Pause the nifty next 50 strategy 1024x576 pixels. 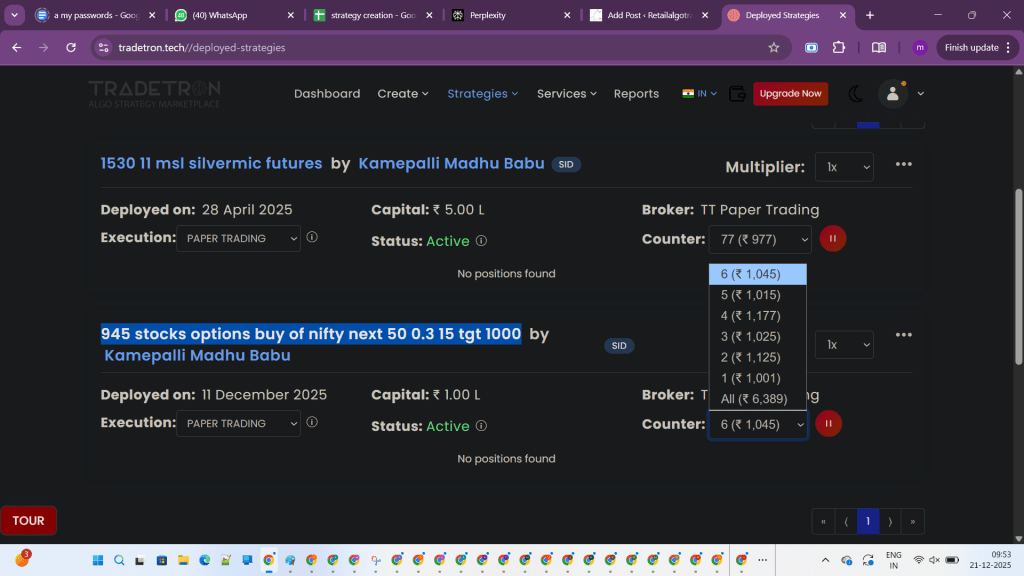[828, 424]
